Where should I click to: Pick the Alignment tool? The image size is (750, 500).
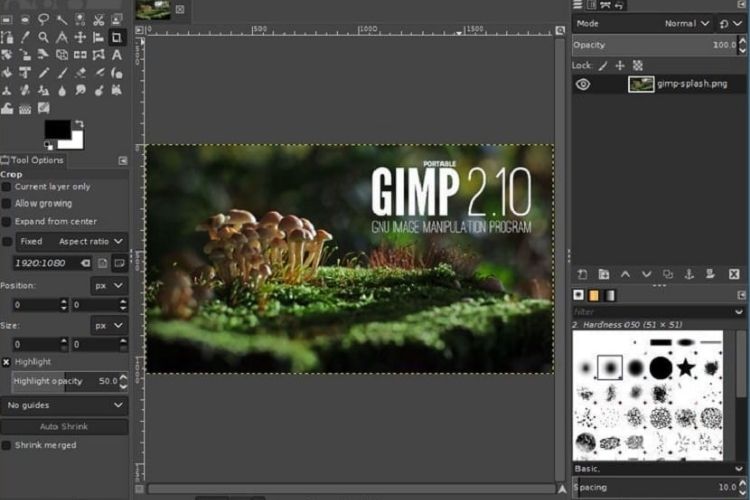tap(99, 37)
